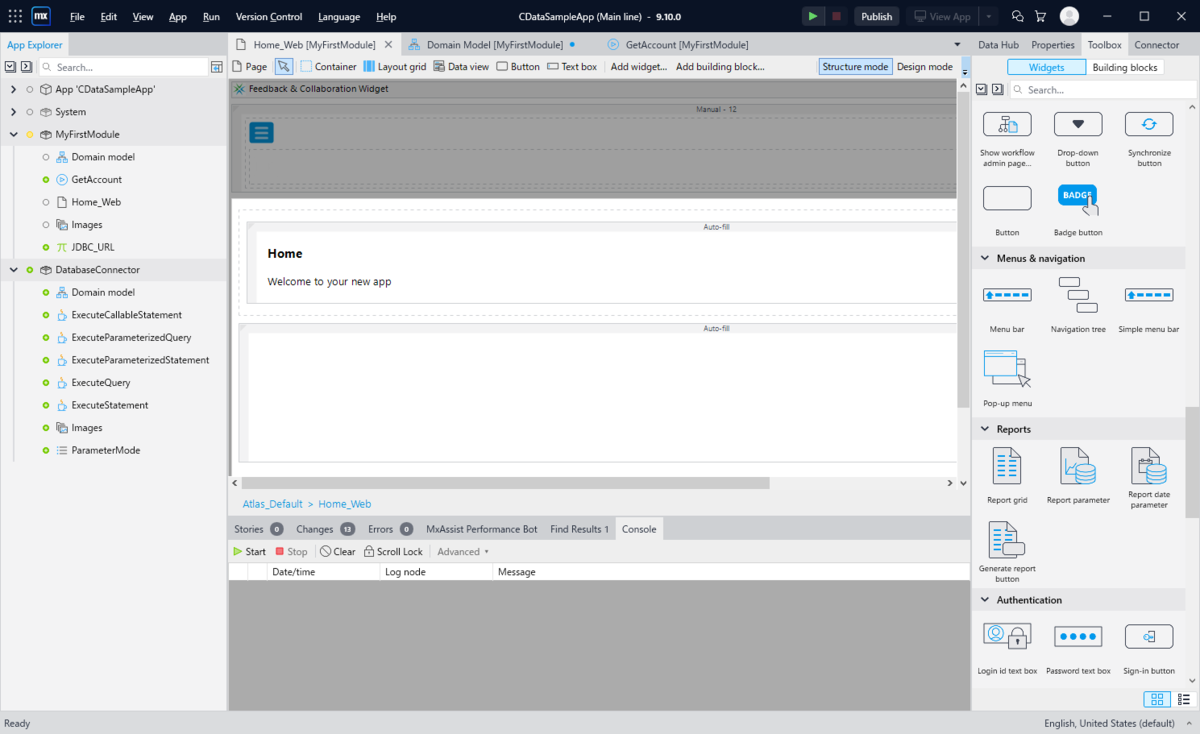1200x734 pixels.
Task: Click the hamburger menu widget on page
Action: (x=261, y=132)
